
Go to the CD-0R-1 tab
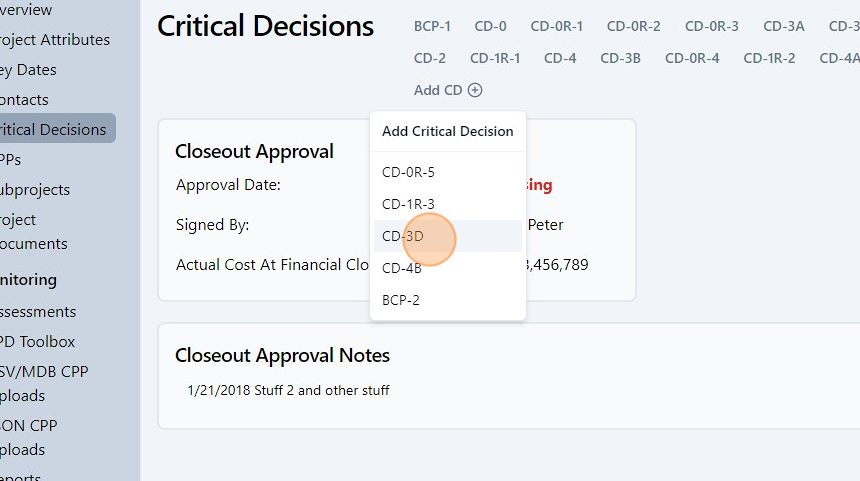pos(557,26)
